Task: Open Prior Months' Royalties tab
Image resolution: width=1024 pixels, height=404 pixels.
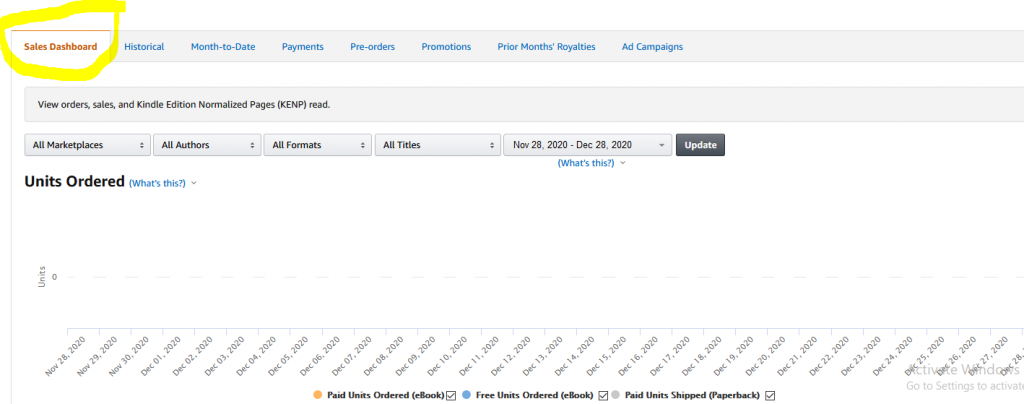Action: point(546,47)
